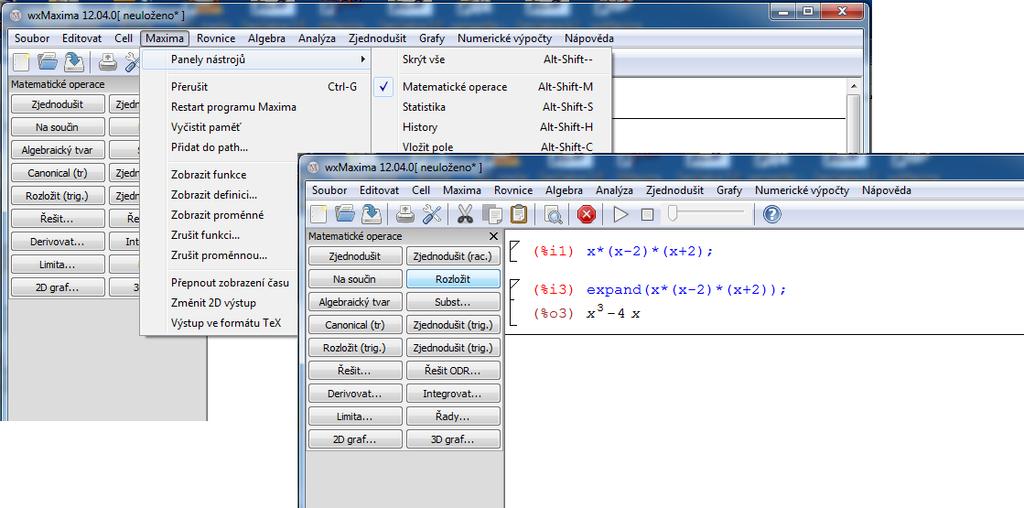Click wxMaxima app icon in back title bar

click(16, 15)
